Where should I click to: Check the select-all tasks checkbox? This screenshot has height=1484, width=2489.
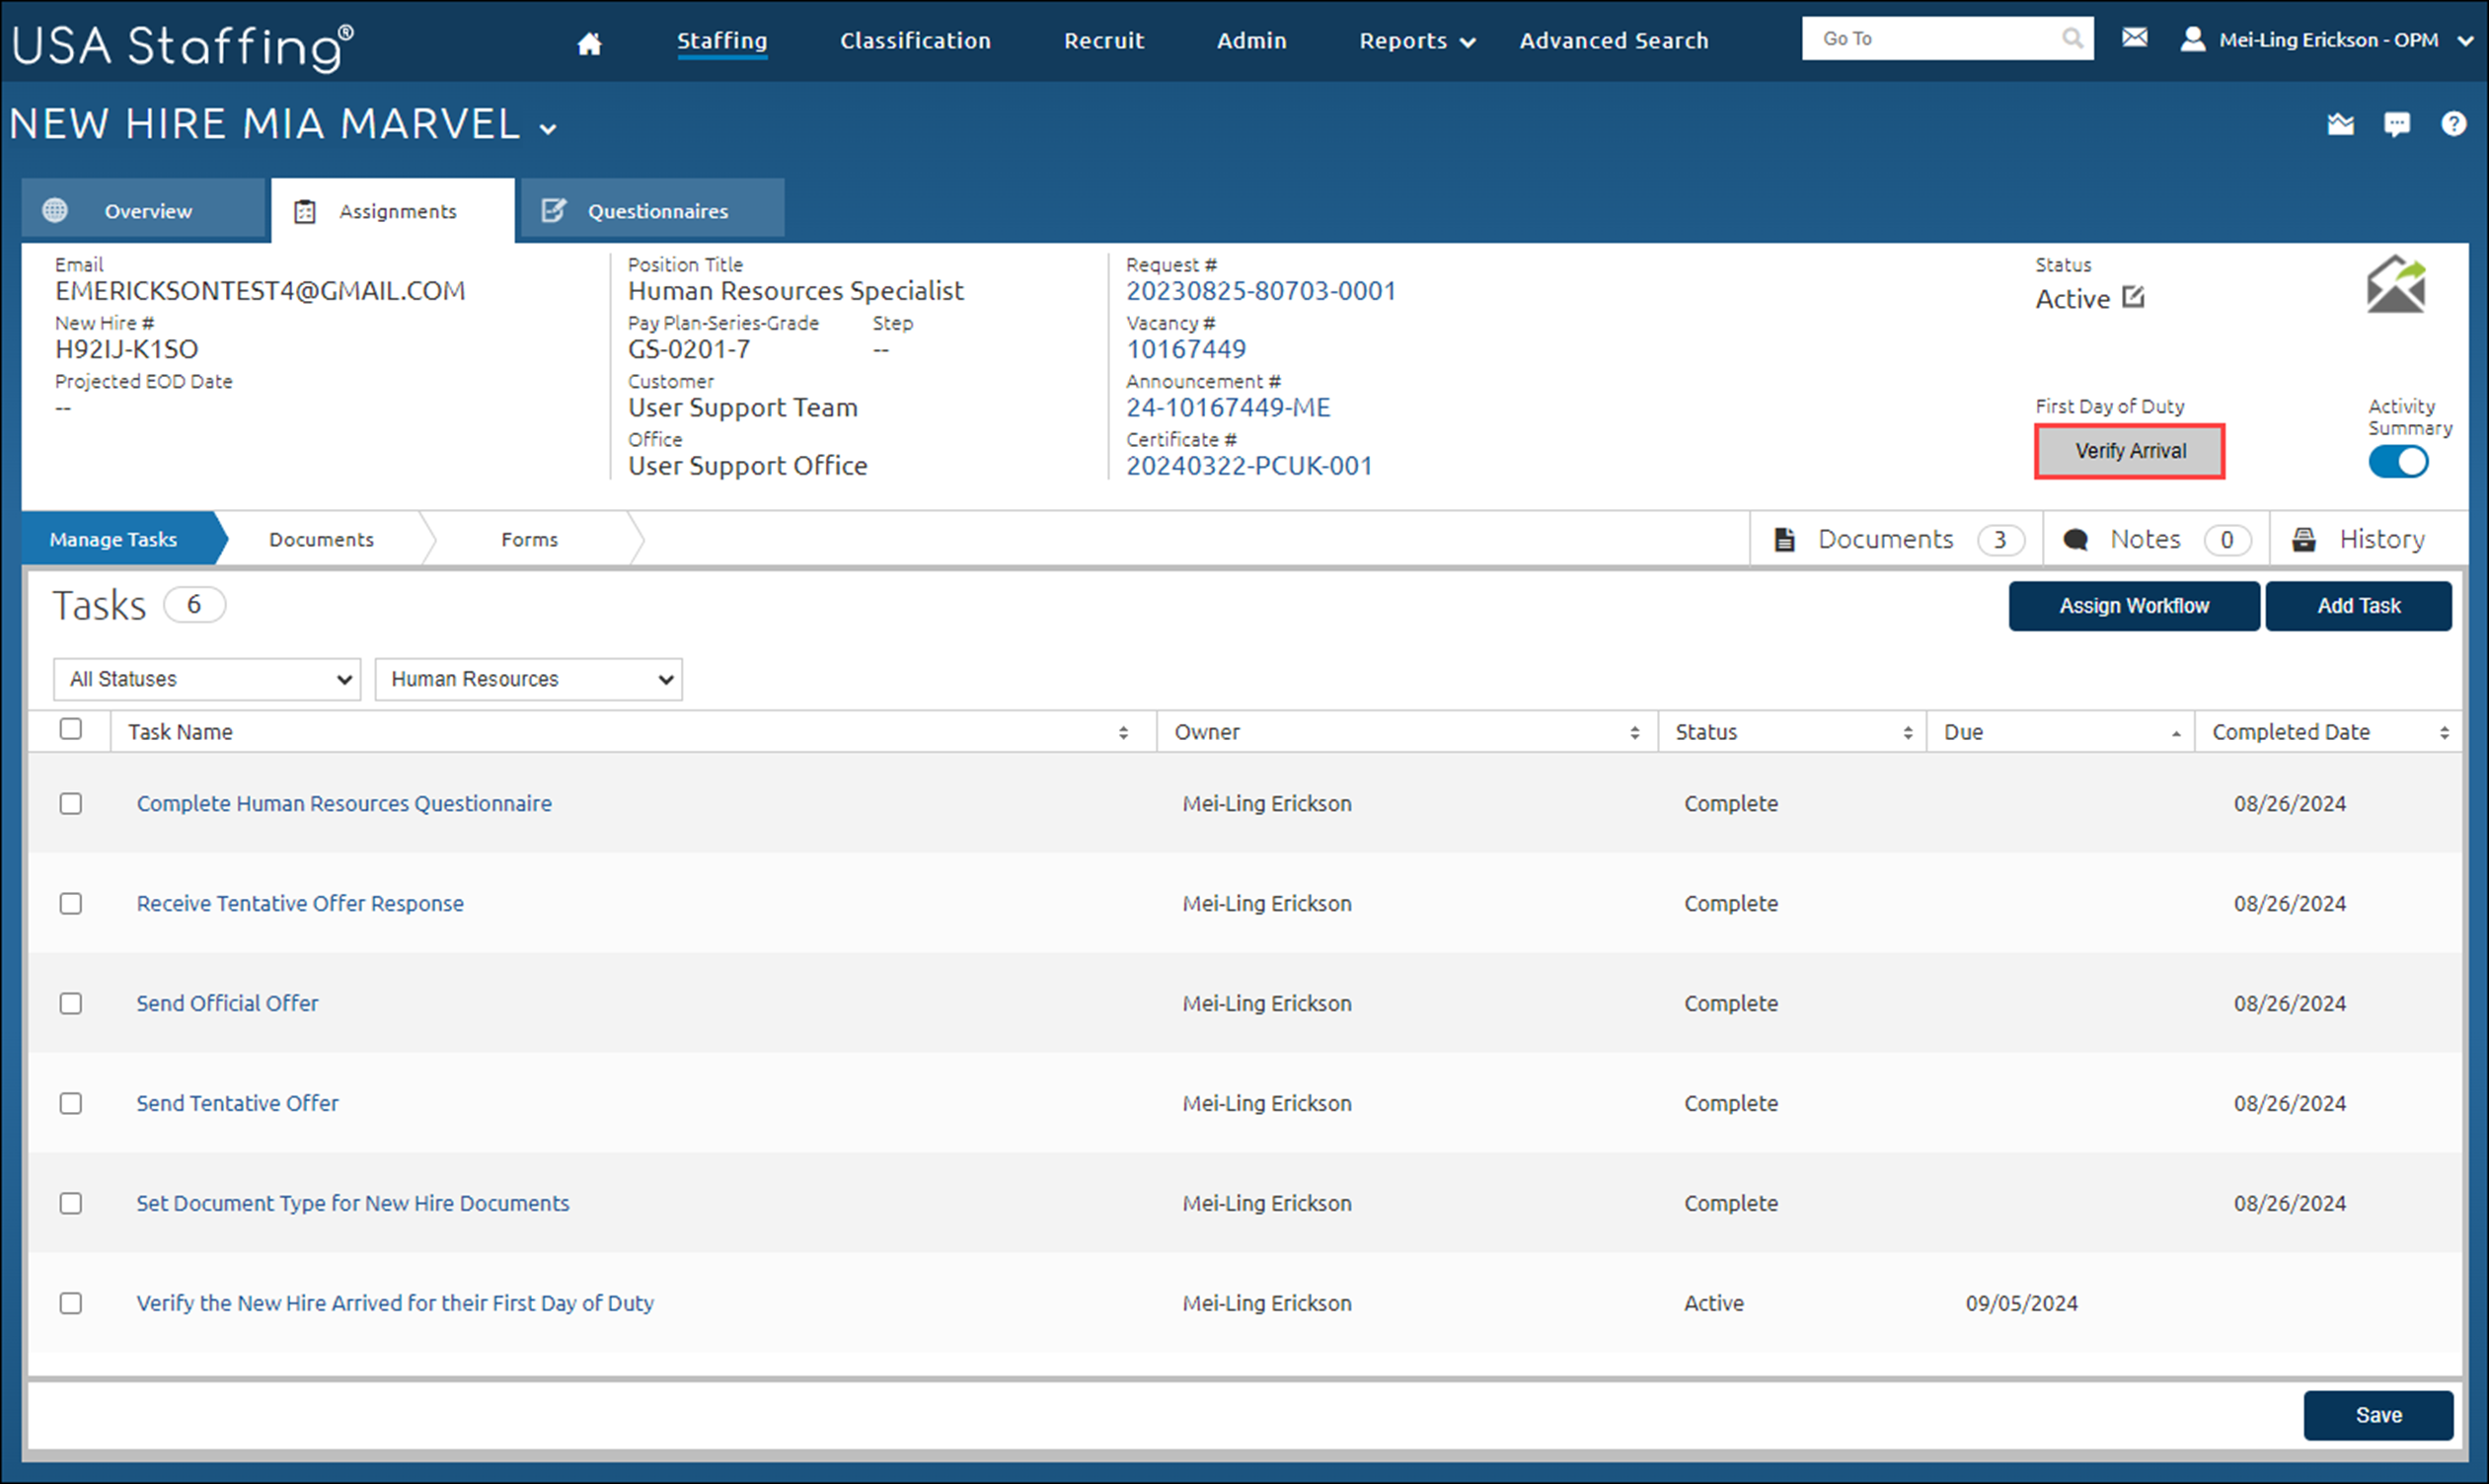(x=70, y=729)
